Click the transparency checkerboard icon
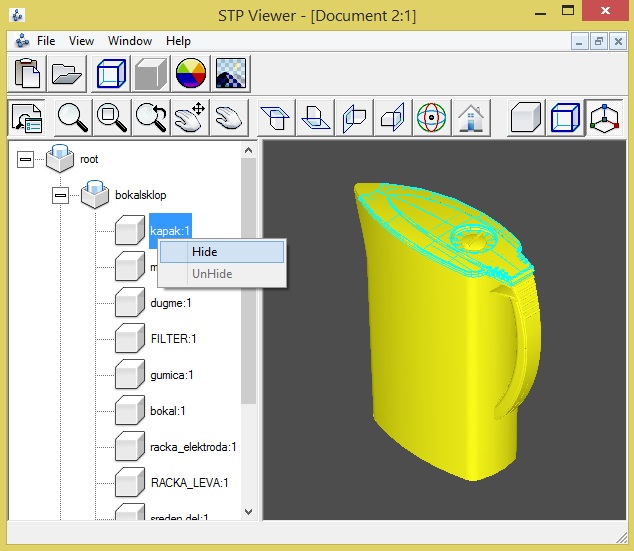The width and height of the screenshot is (634, 551). point(231,74)
